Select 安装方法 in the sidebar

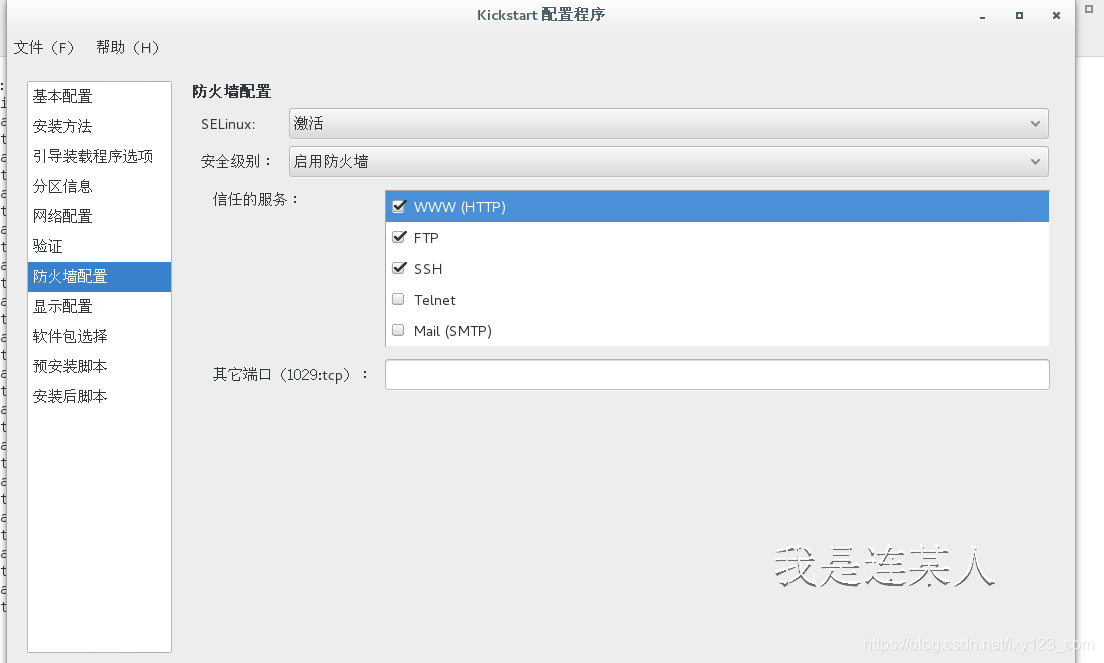click(99, 126)
